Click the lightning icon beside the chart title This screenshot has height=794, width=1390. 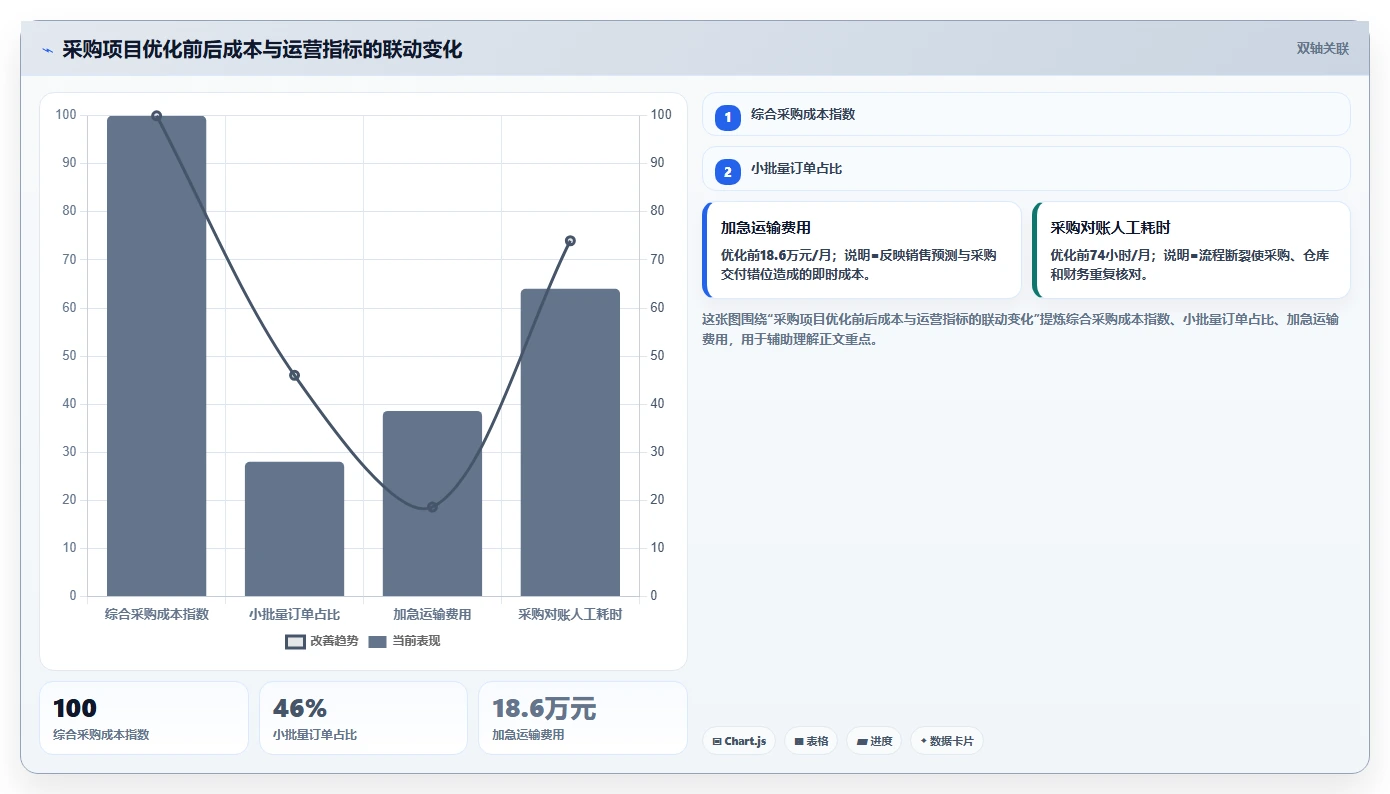point(47,50)
